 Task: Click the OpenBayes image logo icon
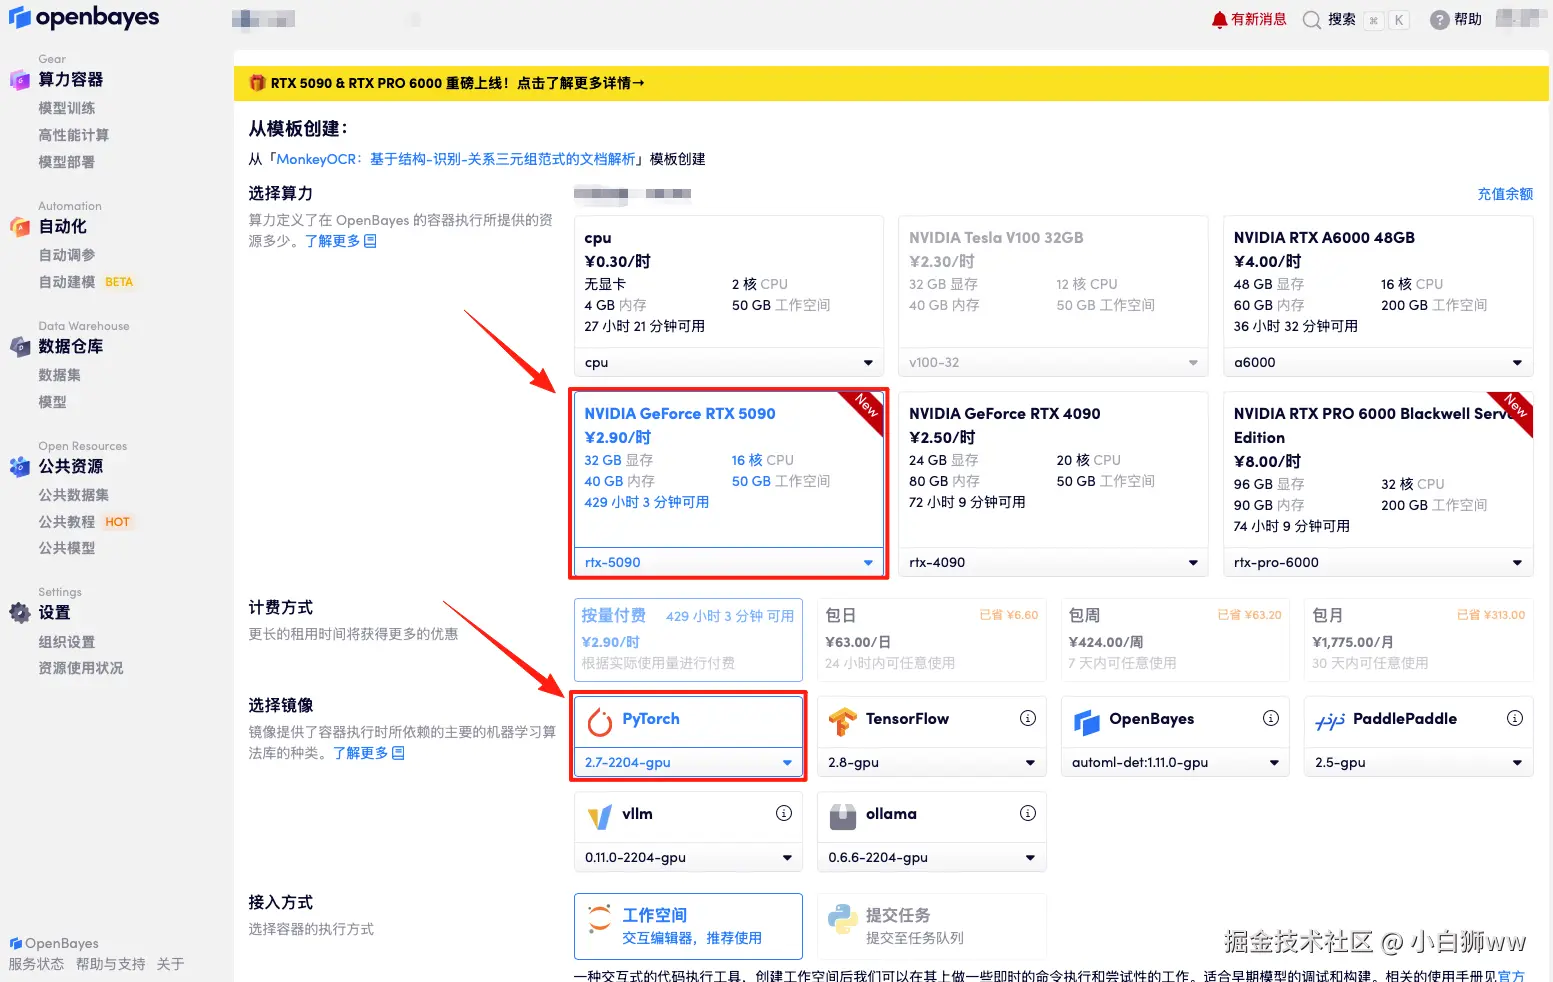(x=1087, y=721)
